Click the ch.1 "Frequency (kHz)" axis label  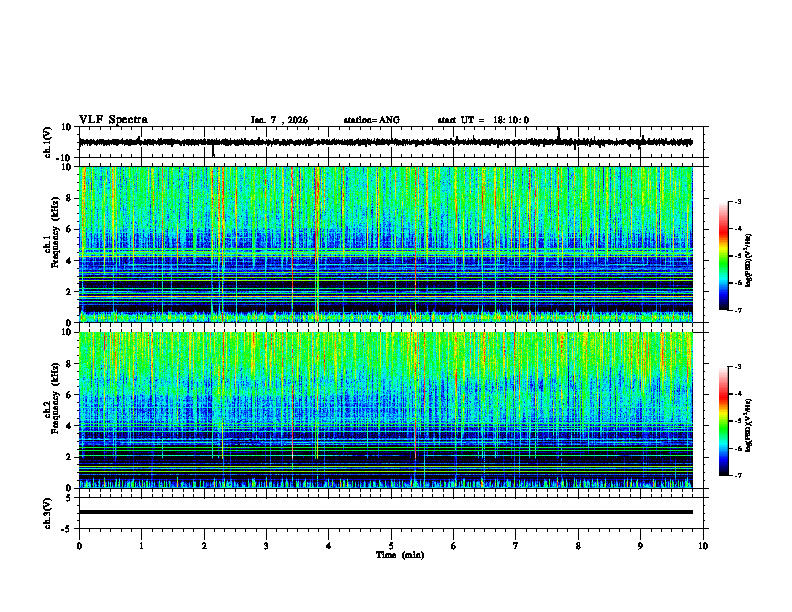(x=55, y=233)
